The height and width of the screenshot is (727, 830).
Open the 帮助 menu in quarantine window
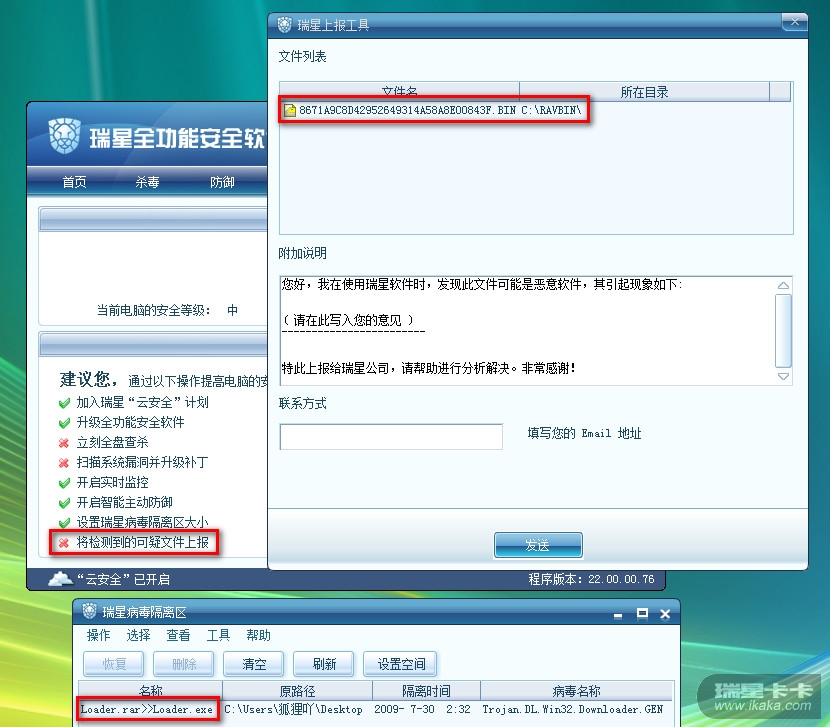click(x=258, y=635)
